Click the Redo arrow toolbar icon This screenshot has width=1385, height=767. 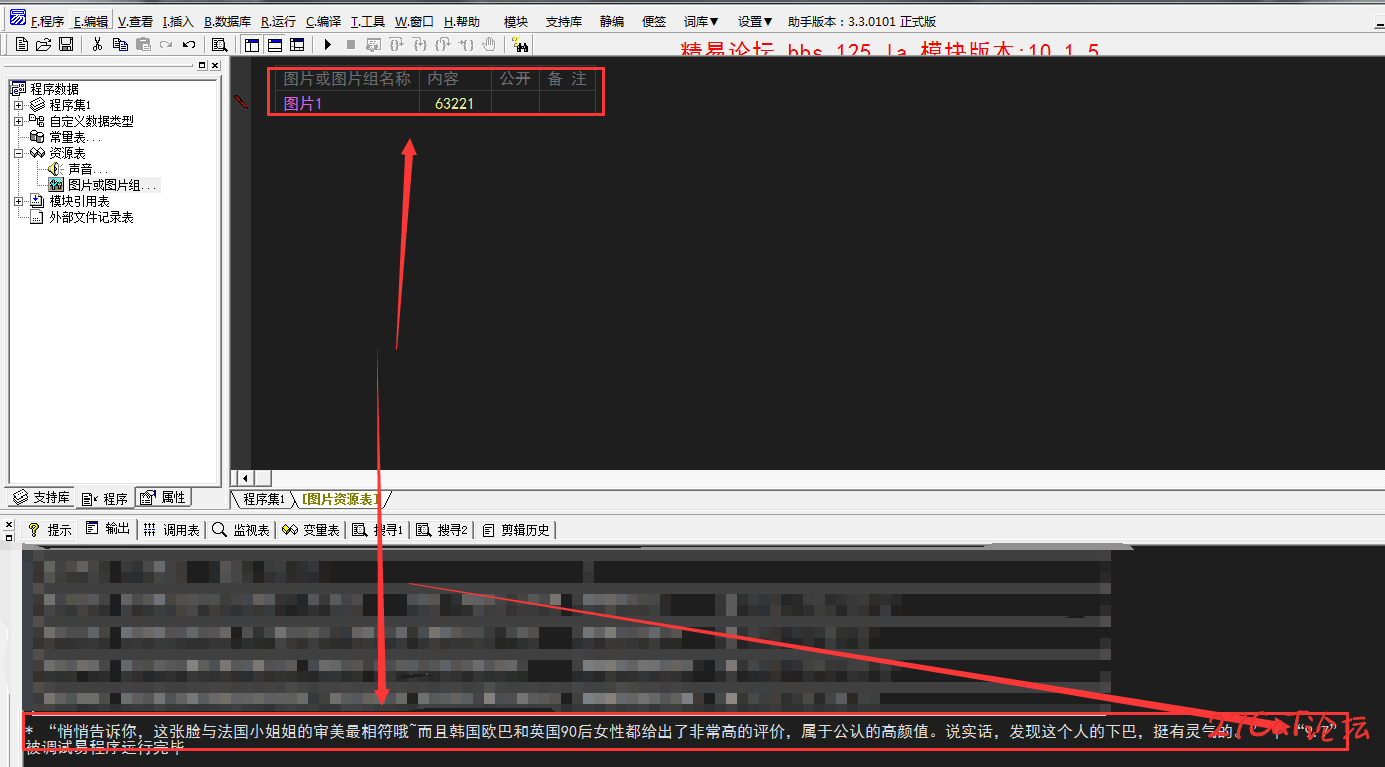[x=166, y=44]
